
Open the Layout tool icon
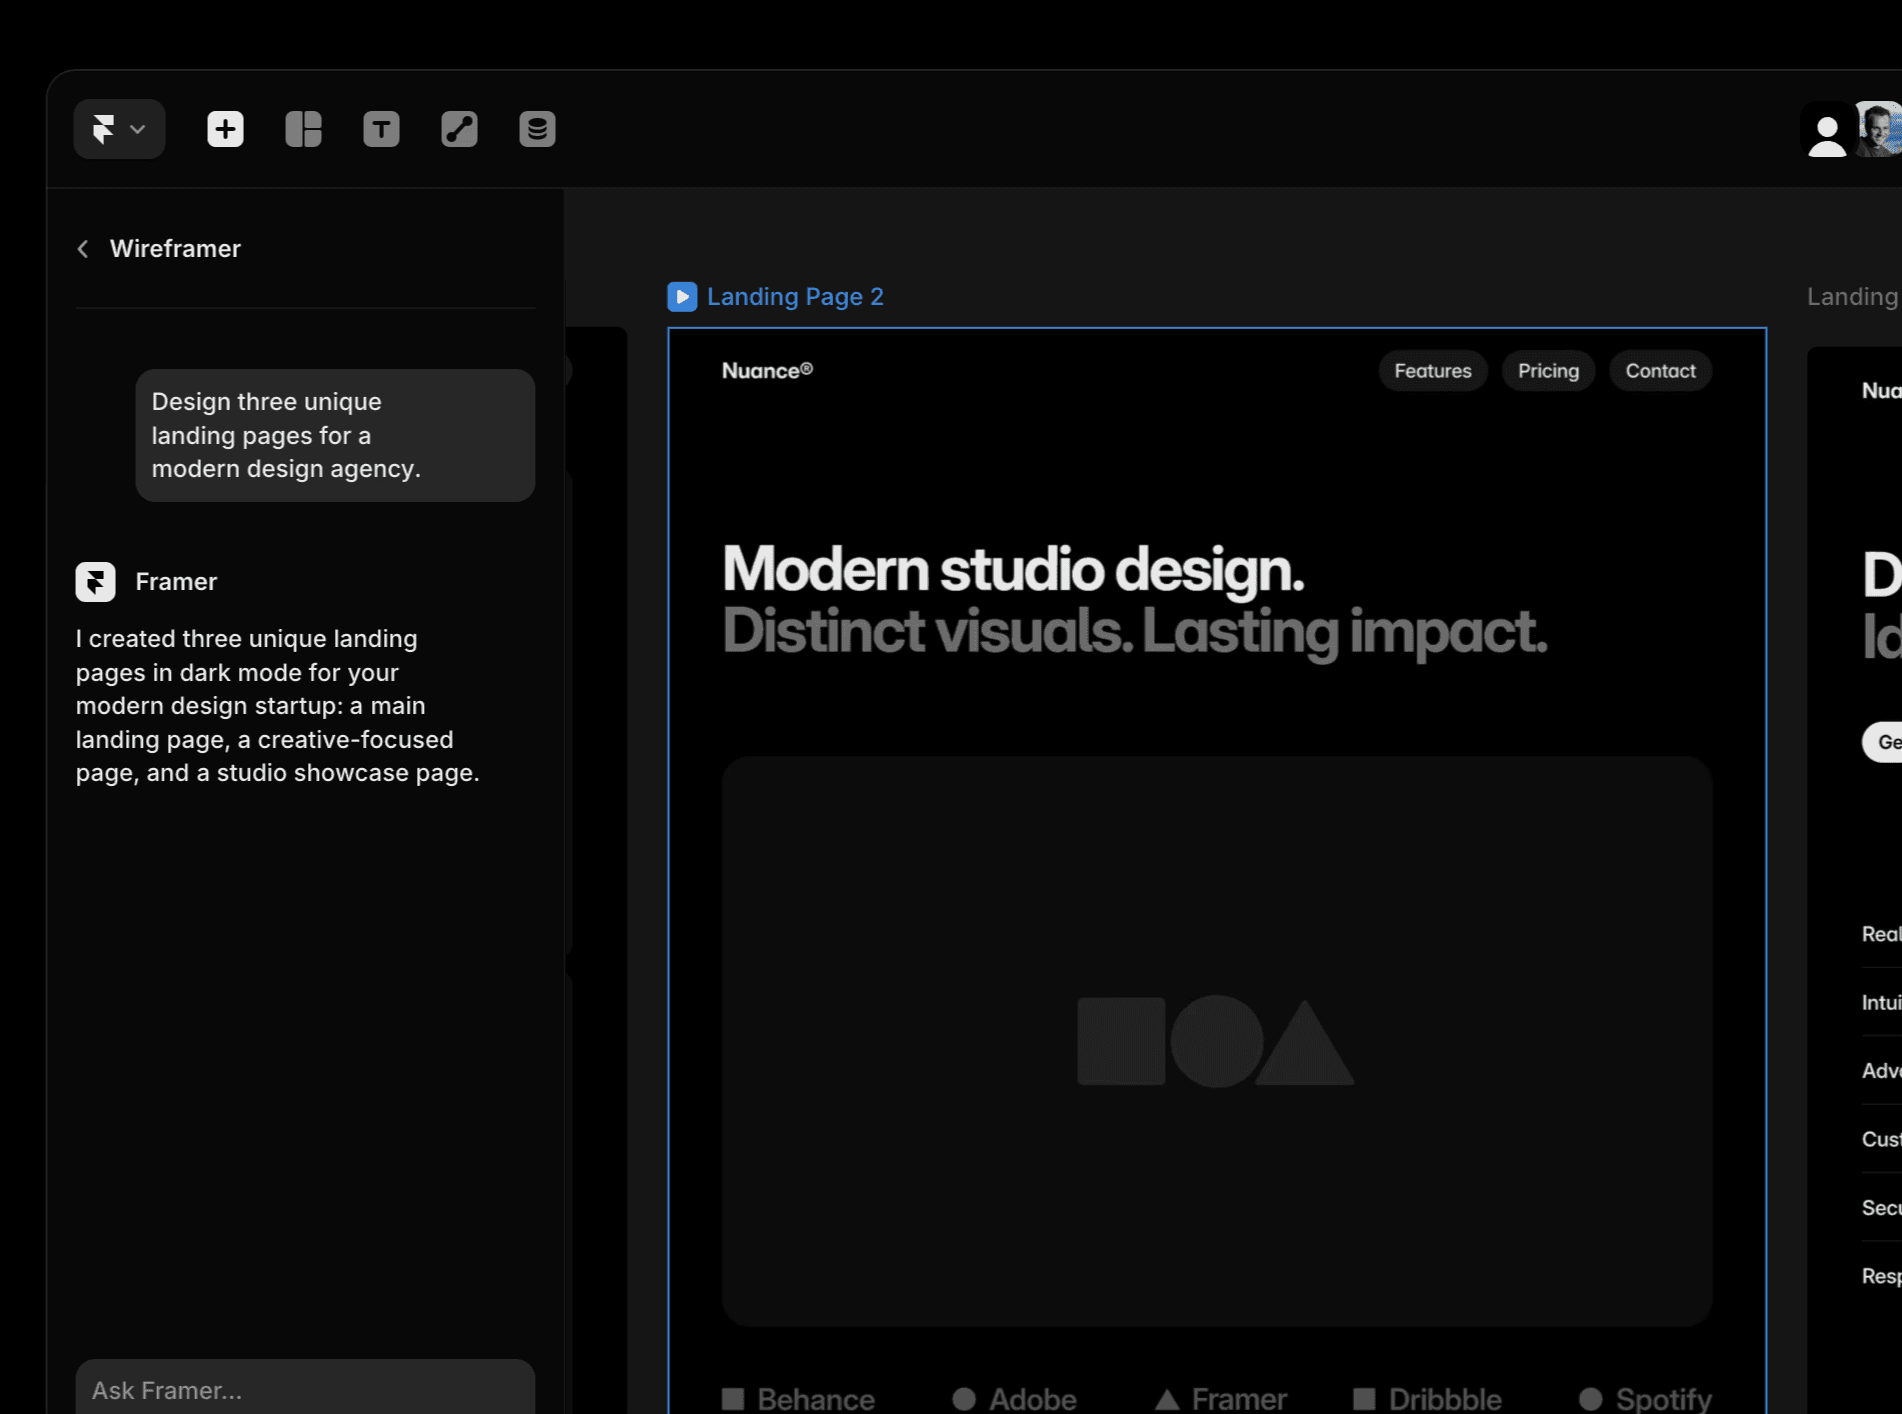pyautogui.click(x=303, y=129)
